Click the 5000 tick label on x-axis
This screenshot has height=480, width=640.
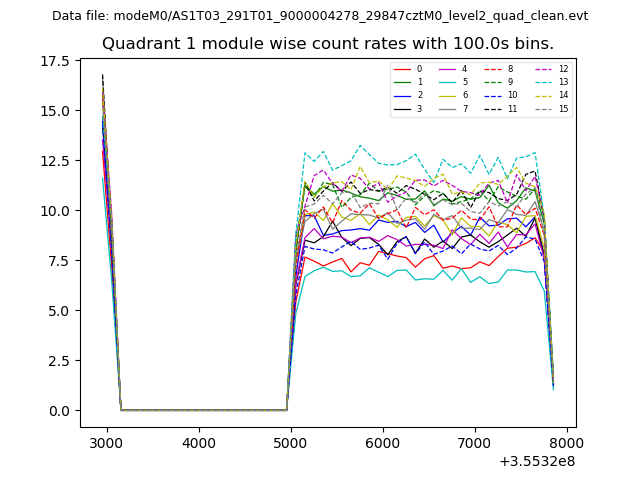[291, 441]
